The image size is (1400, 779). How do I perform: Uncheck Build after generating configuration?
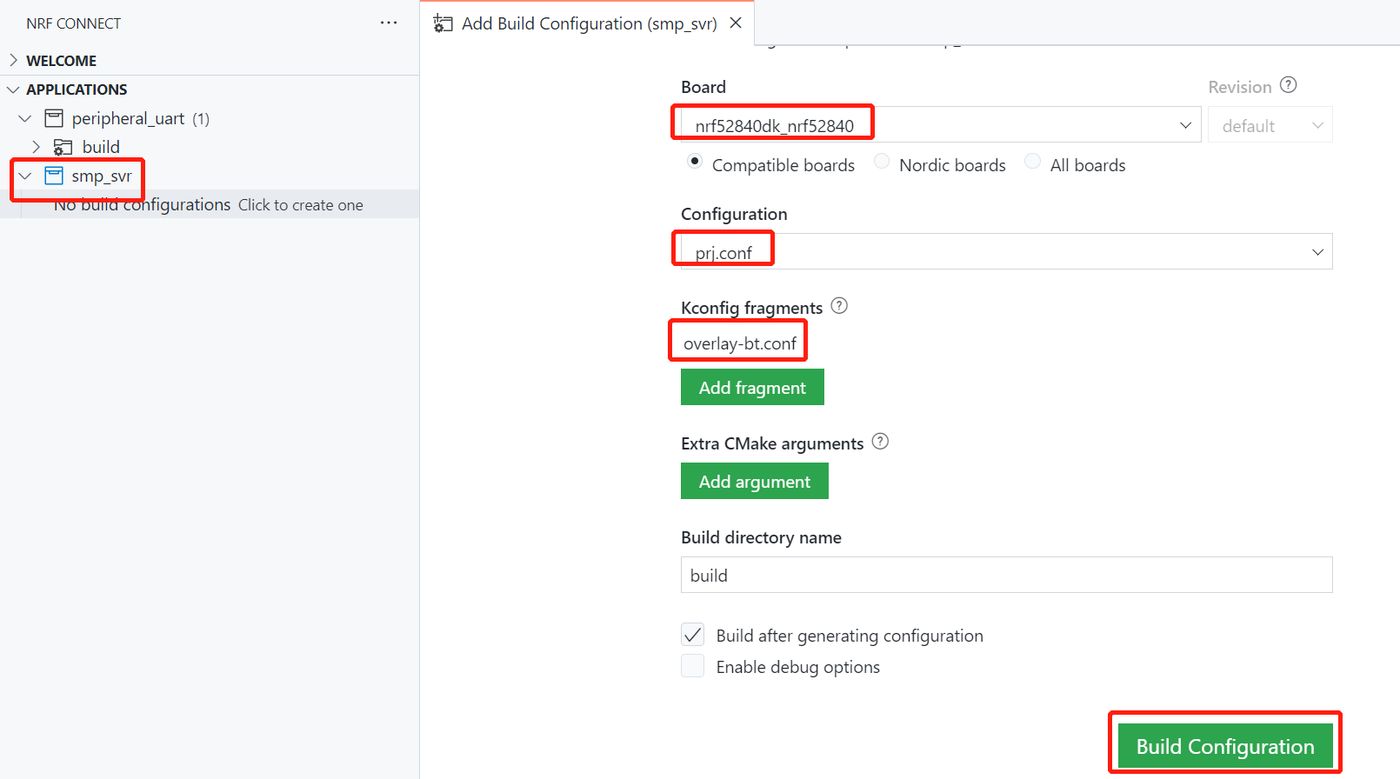tap(693, 635)
